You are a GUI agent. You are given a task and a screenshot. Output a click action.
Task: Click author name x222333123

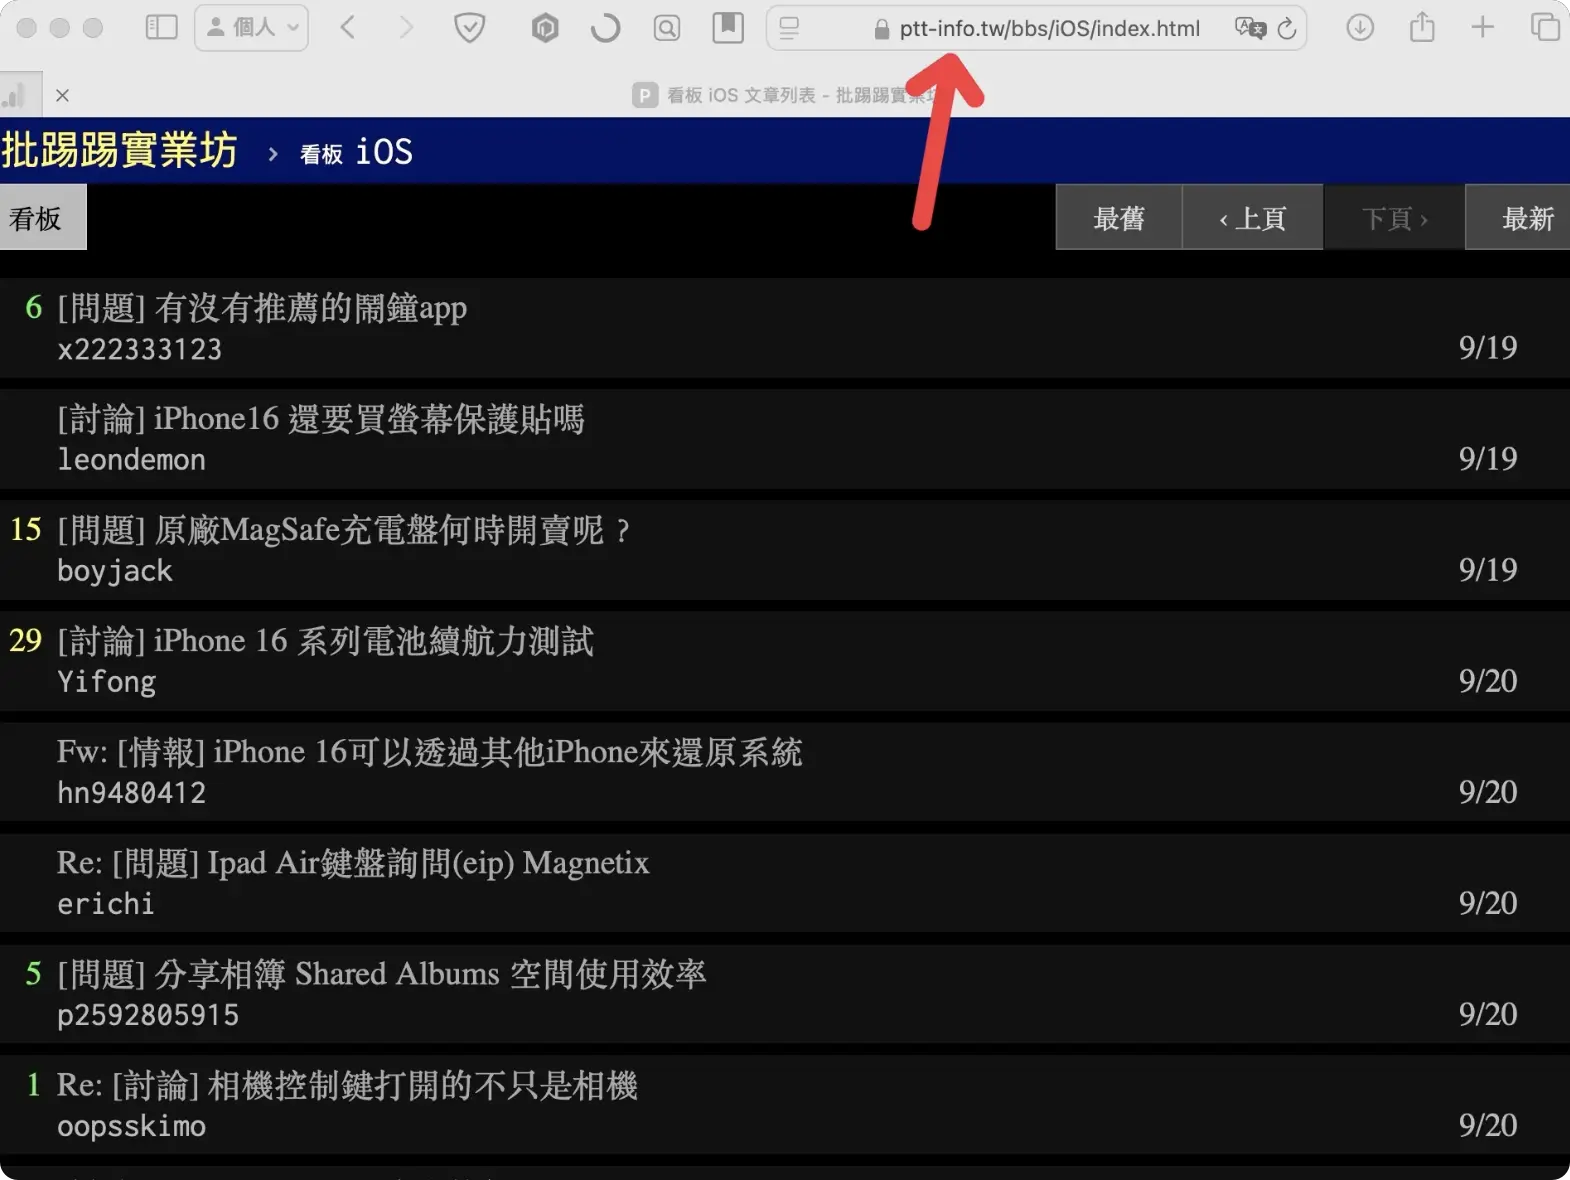pyautogui.click(x=139, y=349)
